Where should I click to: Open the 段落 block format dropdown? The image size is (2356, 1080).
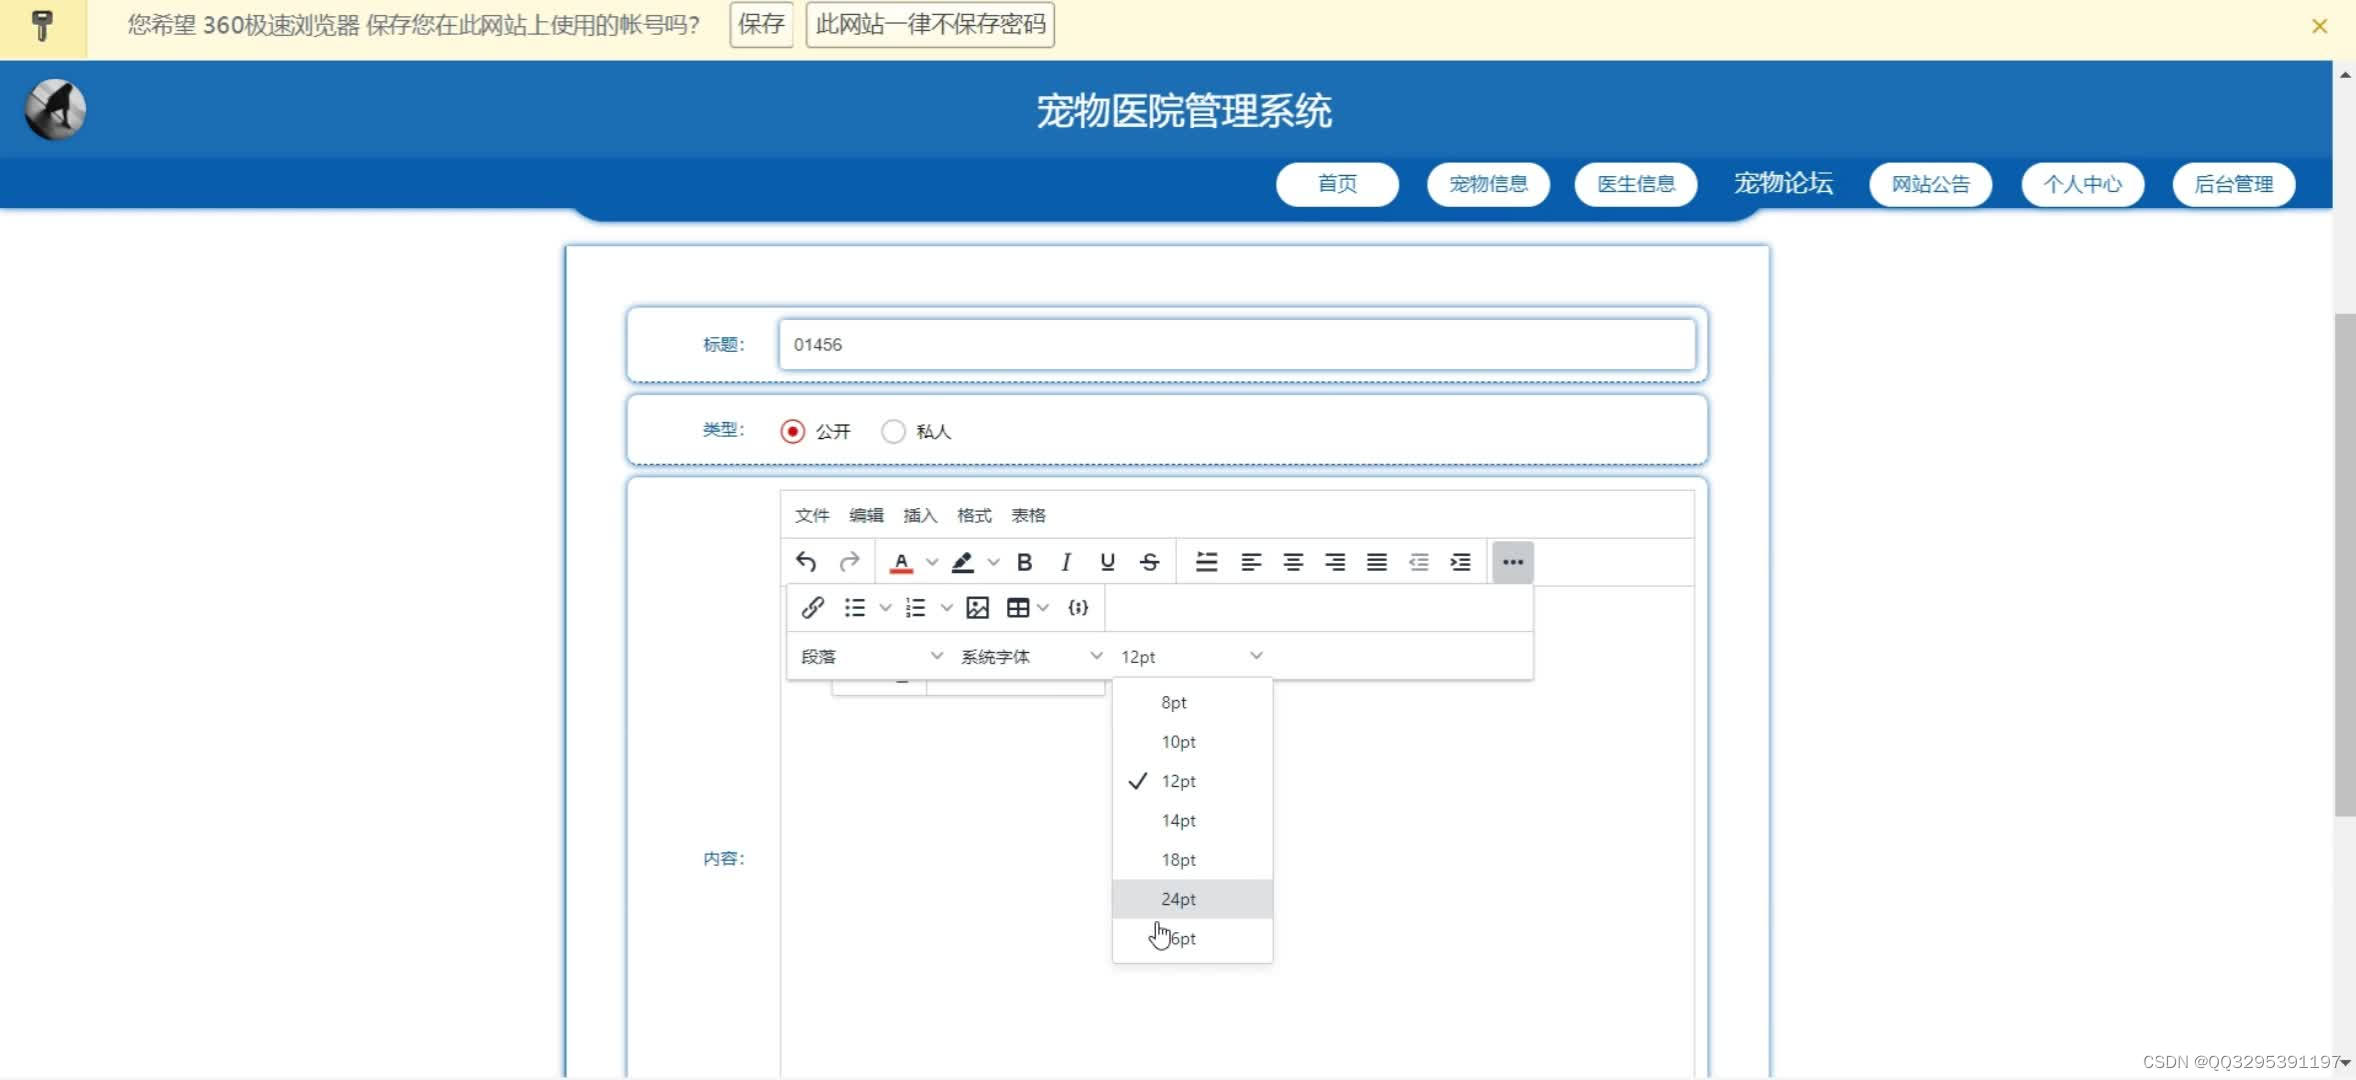871,657
